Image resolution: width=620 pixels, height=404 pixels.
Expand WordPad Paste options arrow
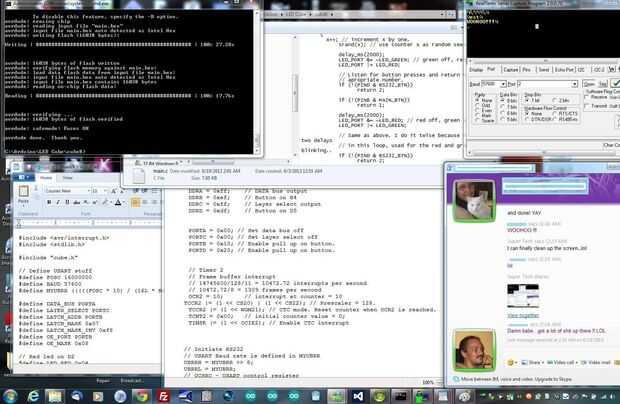point(23,206)
